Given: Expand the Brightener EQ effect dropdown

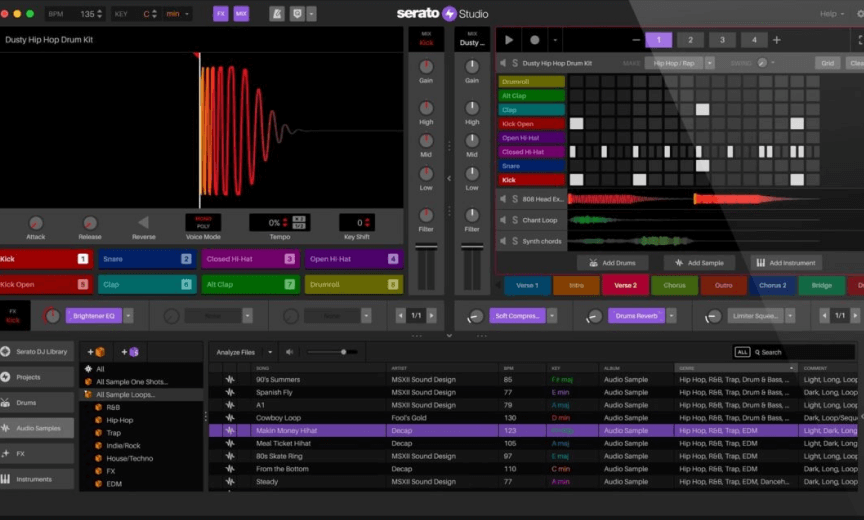Looking at the screenshot, I should coord(129,316).
